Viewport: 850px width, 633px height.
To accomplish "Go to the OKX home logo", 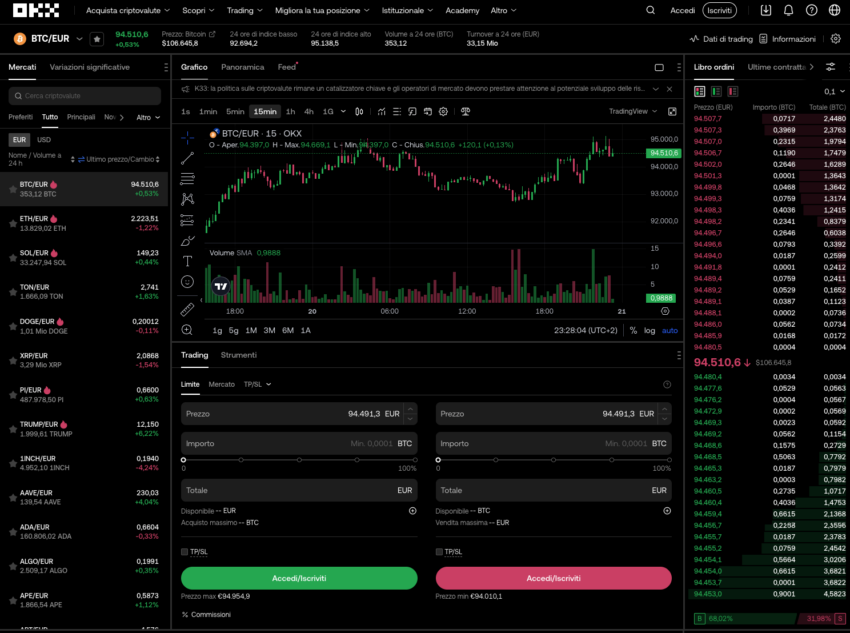I will (36, 10).
